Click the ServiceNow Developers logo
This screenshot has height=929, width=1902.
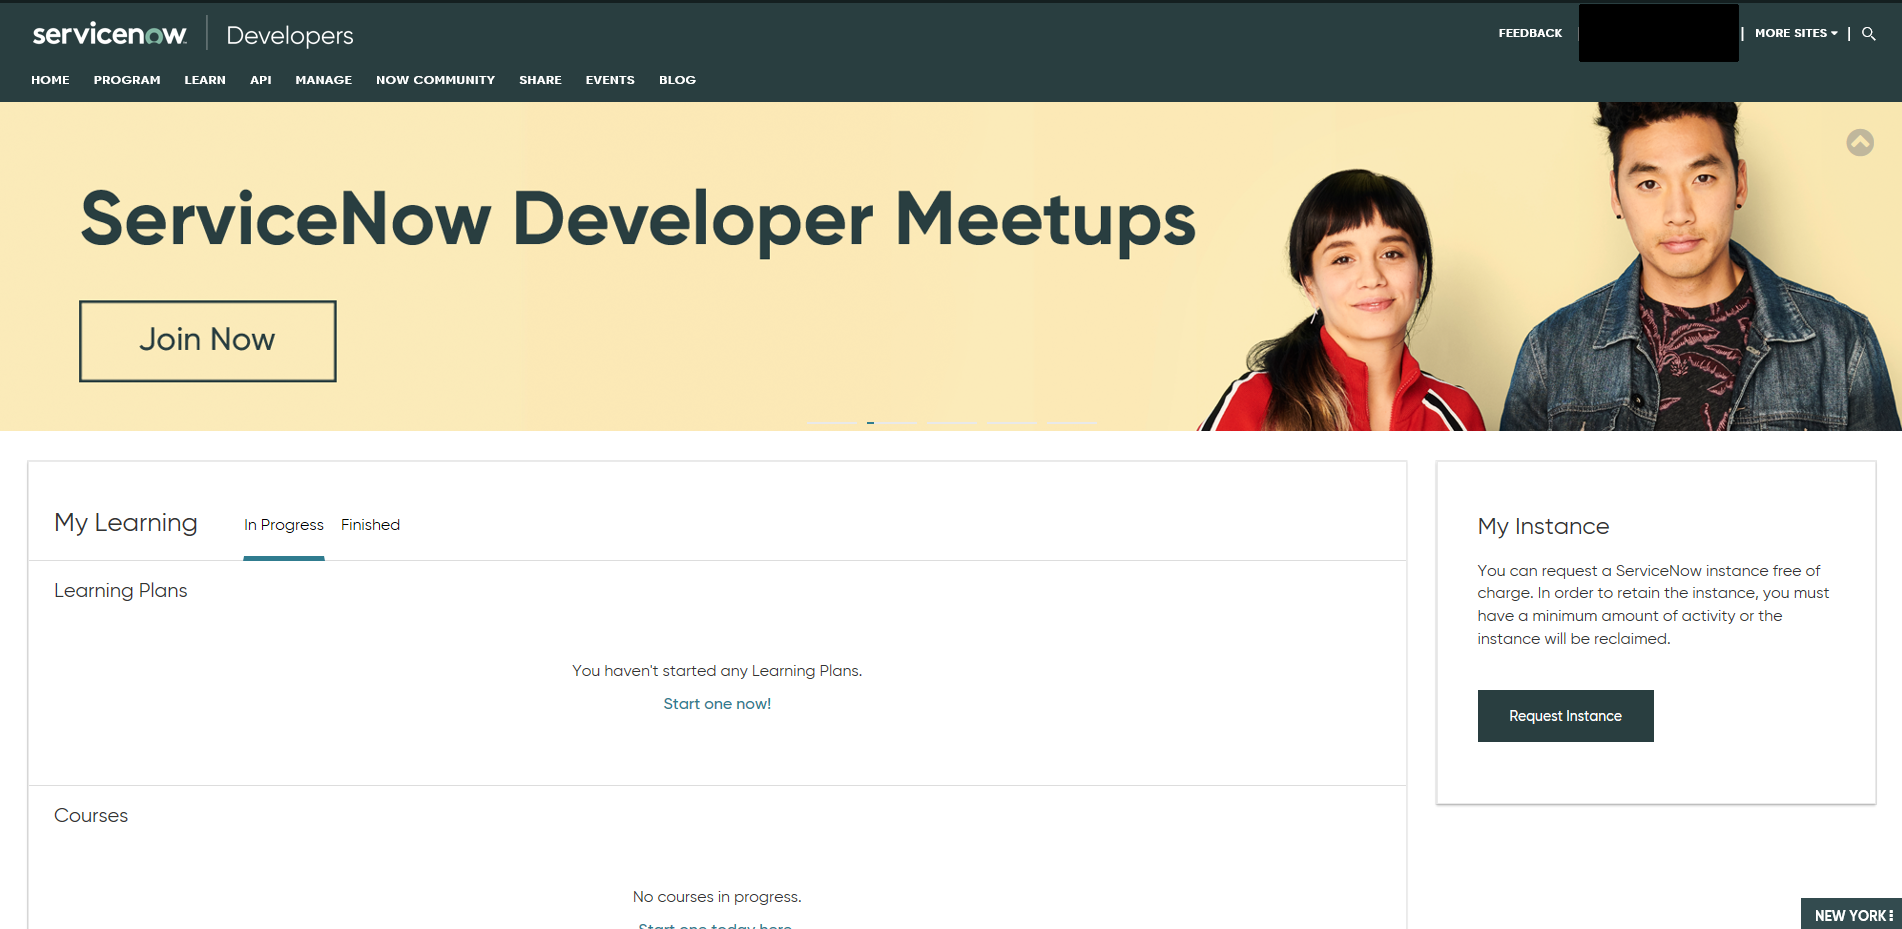[110, 33]
